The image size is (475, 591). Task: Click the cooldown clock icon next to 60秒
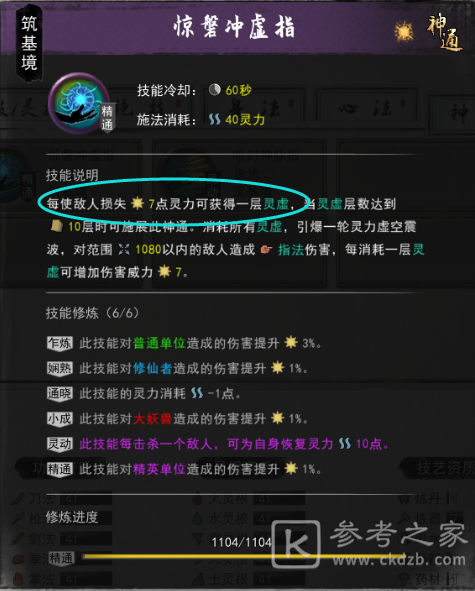pyautogui.click(x=215, y=90)
